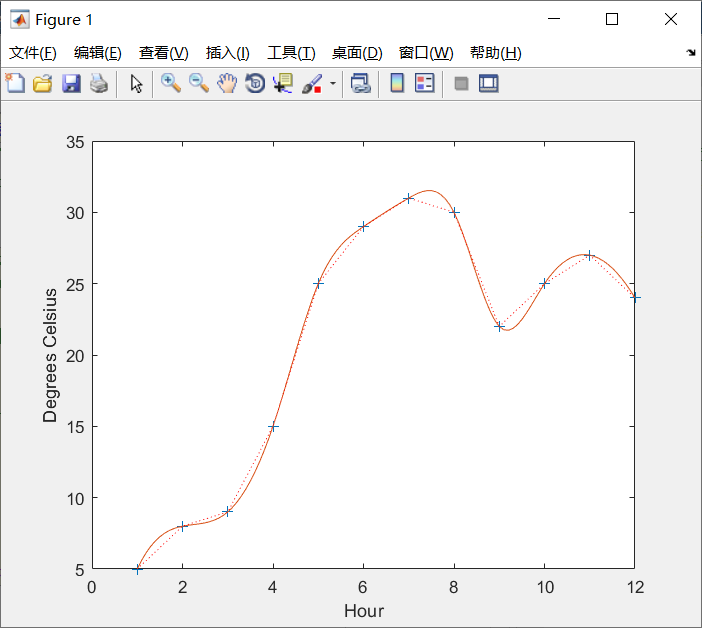This screenshot has width=702, height=628.
Task: Open the 工具(T) menu
Action: point(291,53)
